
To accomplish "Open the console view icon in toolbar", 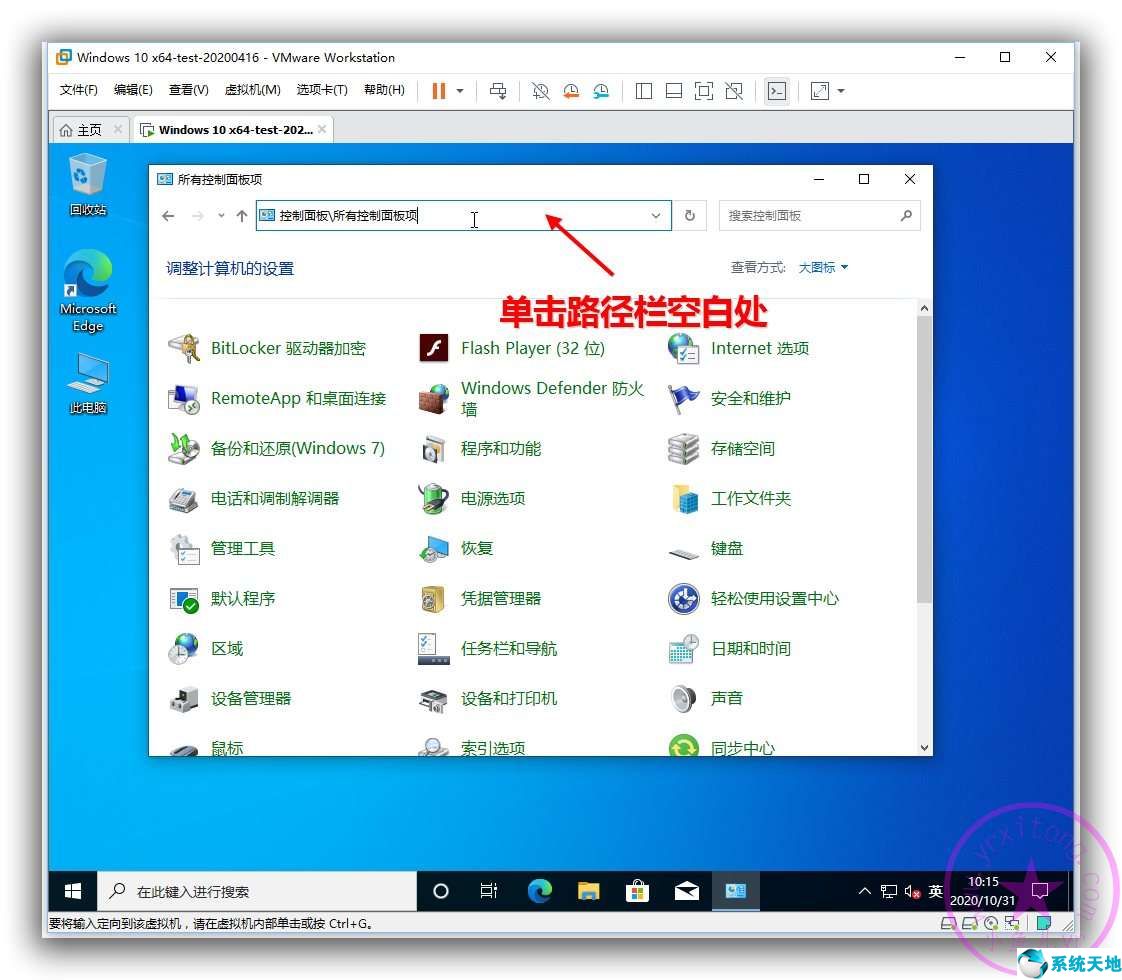I will tap(776, 91).
